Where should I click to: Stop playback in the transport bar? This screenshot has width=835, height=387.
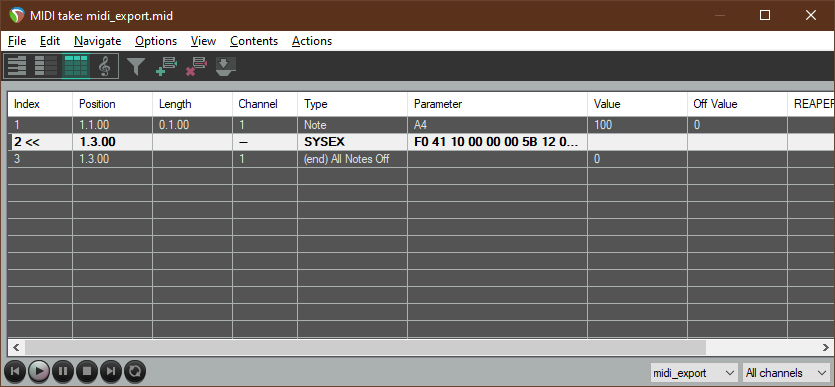point(87,371)
